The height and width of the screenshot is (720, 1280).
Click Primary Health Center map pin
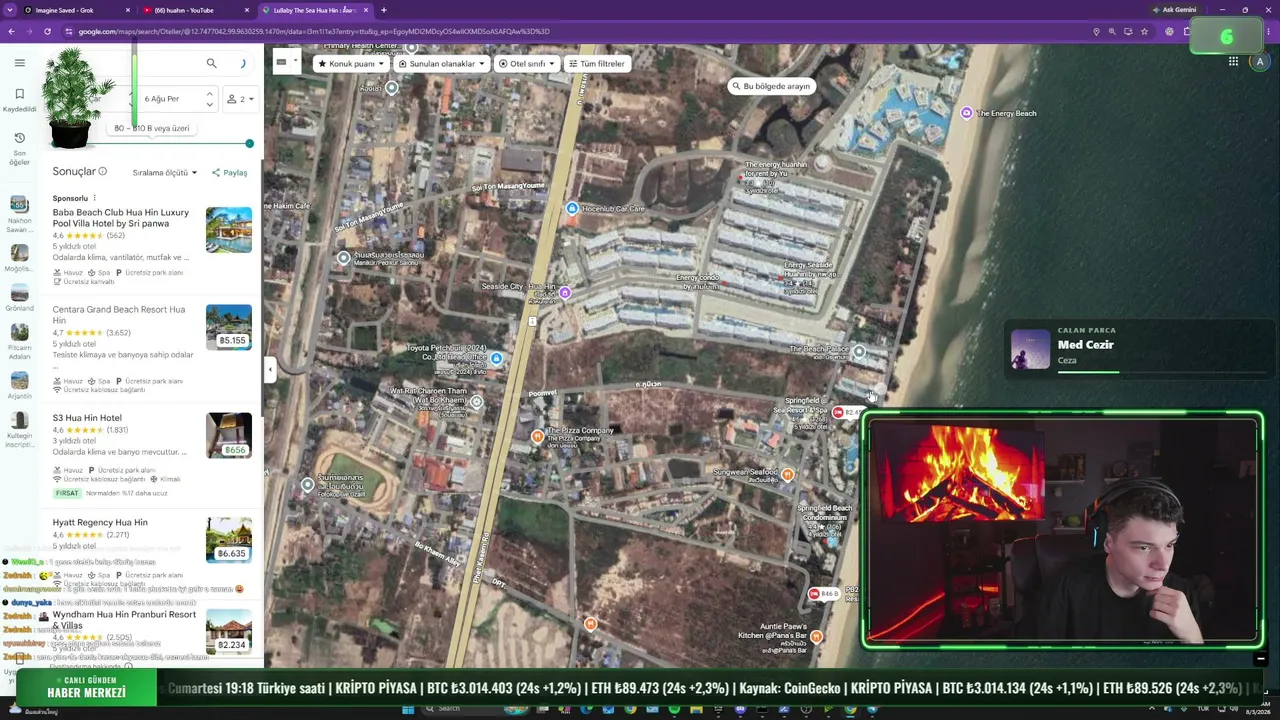click(x=411, y=48)
